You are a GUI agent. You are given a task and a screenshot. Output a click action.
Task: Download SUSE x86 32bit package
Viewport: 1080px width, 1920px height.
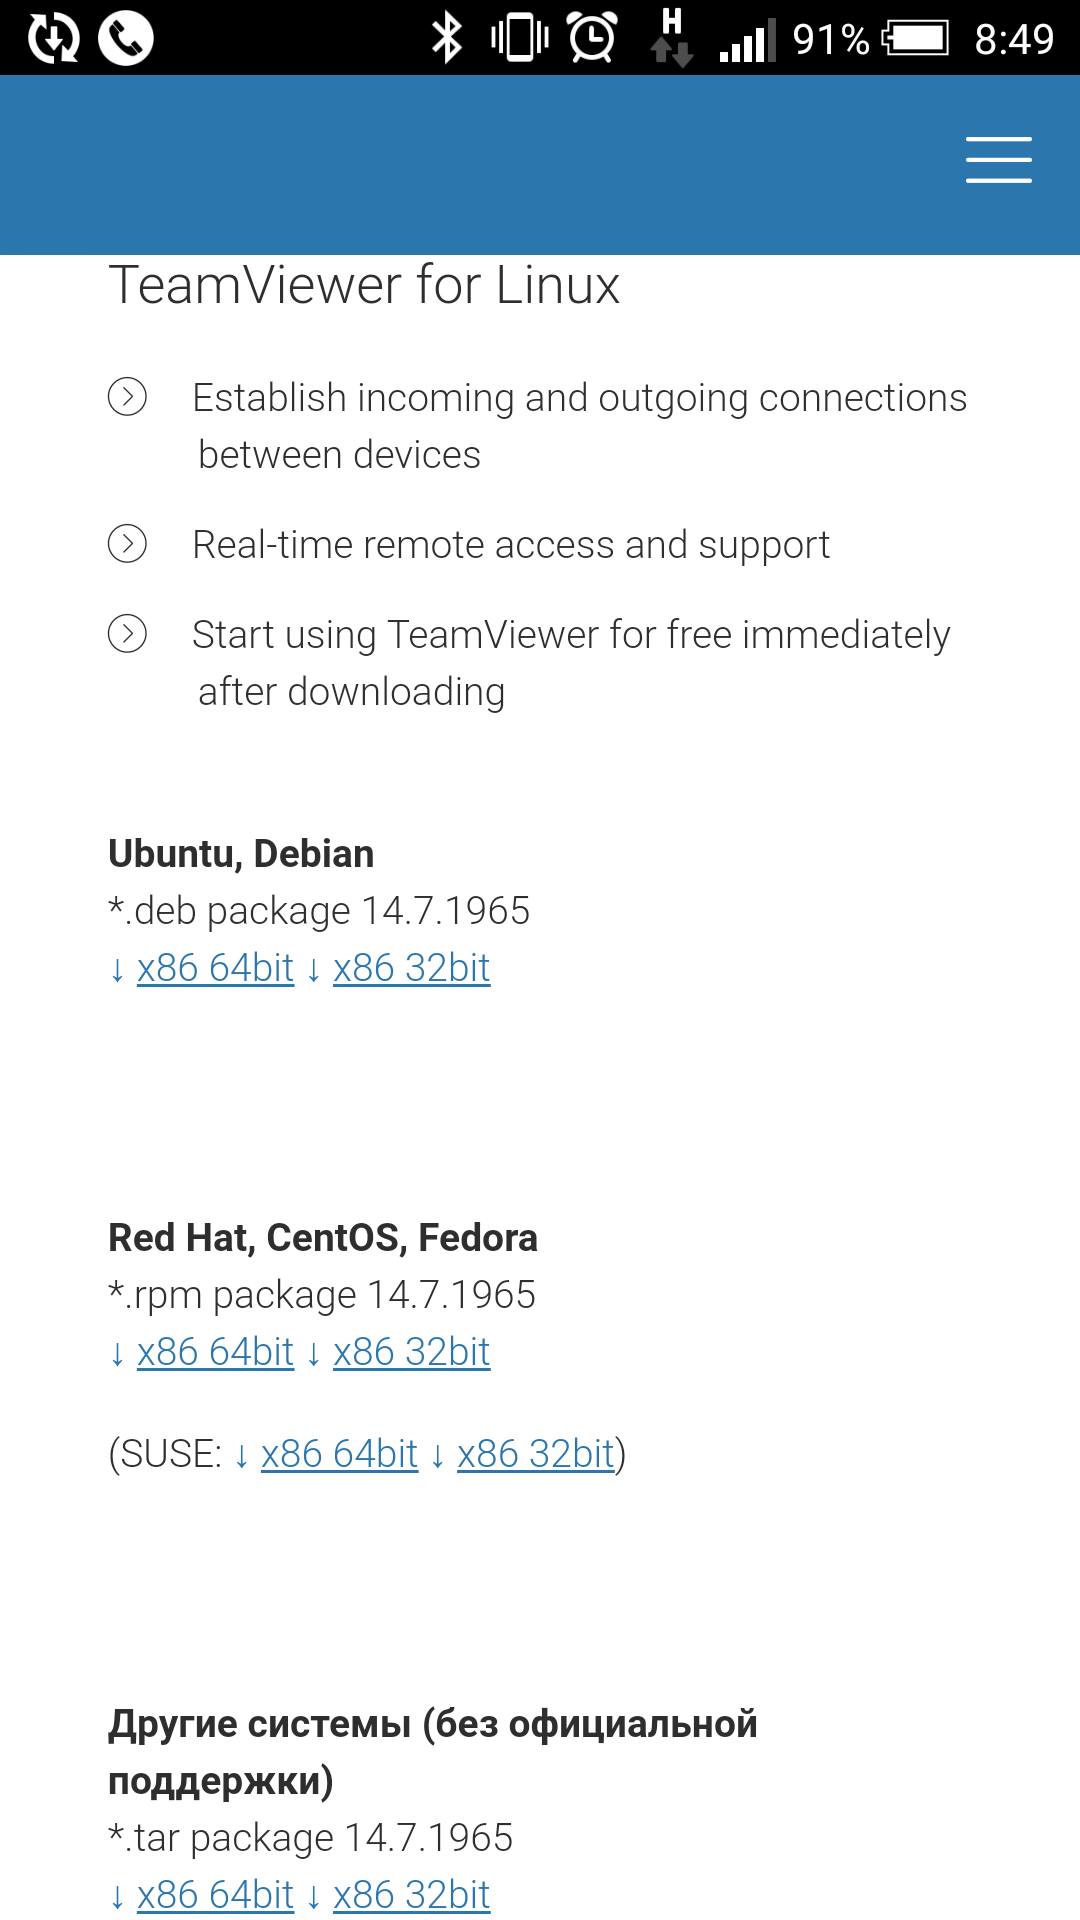[x=535, y=1454]
